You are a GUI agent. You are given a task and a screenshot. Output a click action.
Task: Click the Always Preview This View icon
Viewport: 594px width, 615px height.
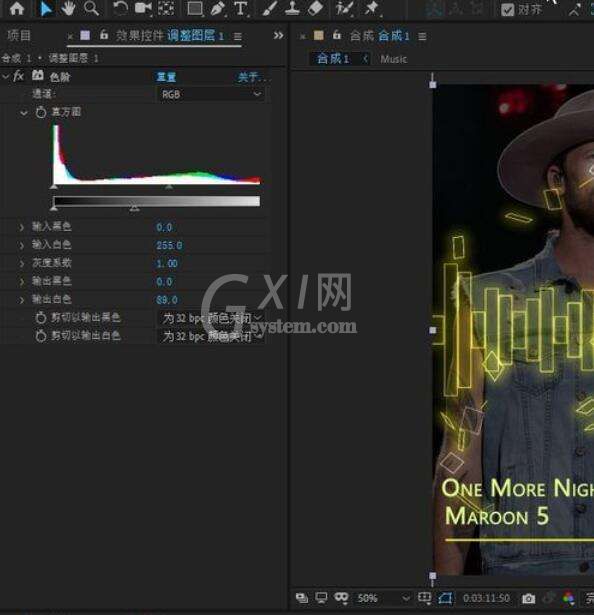[x=302, y=598]
